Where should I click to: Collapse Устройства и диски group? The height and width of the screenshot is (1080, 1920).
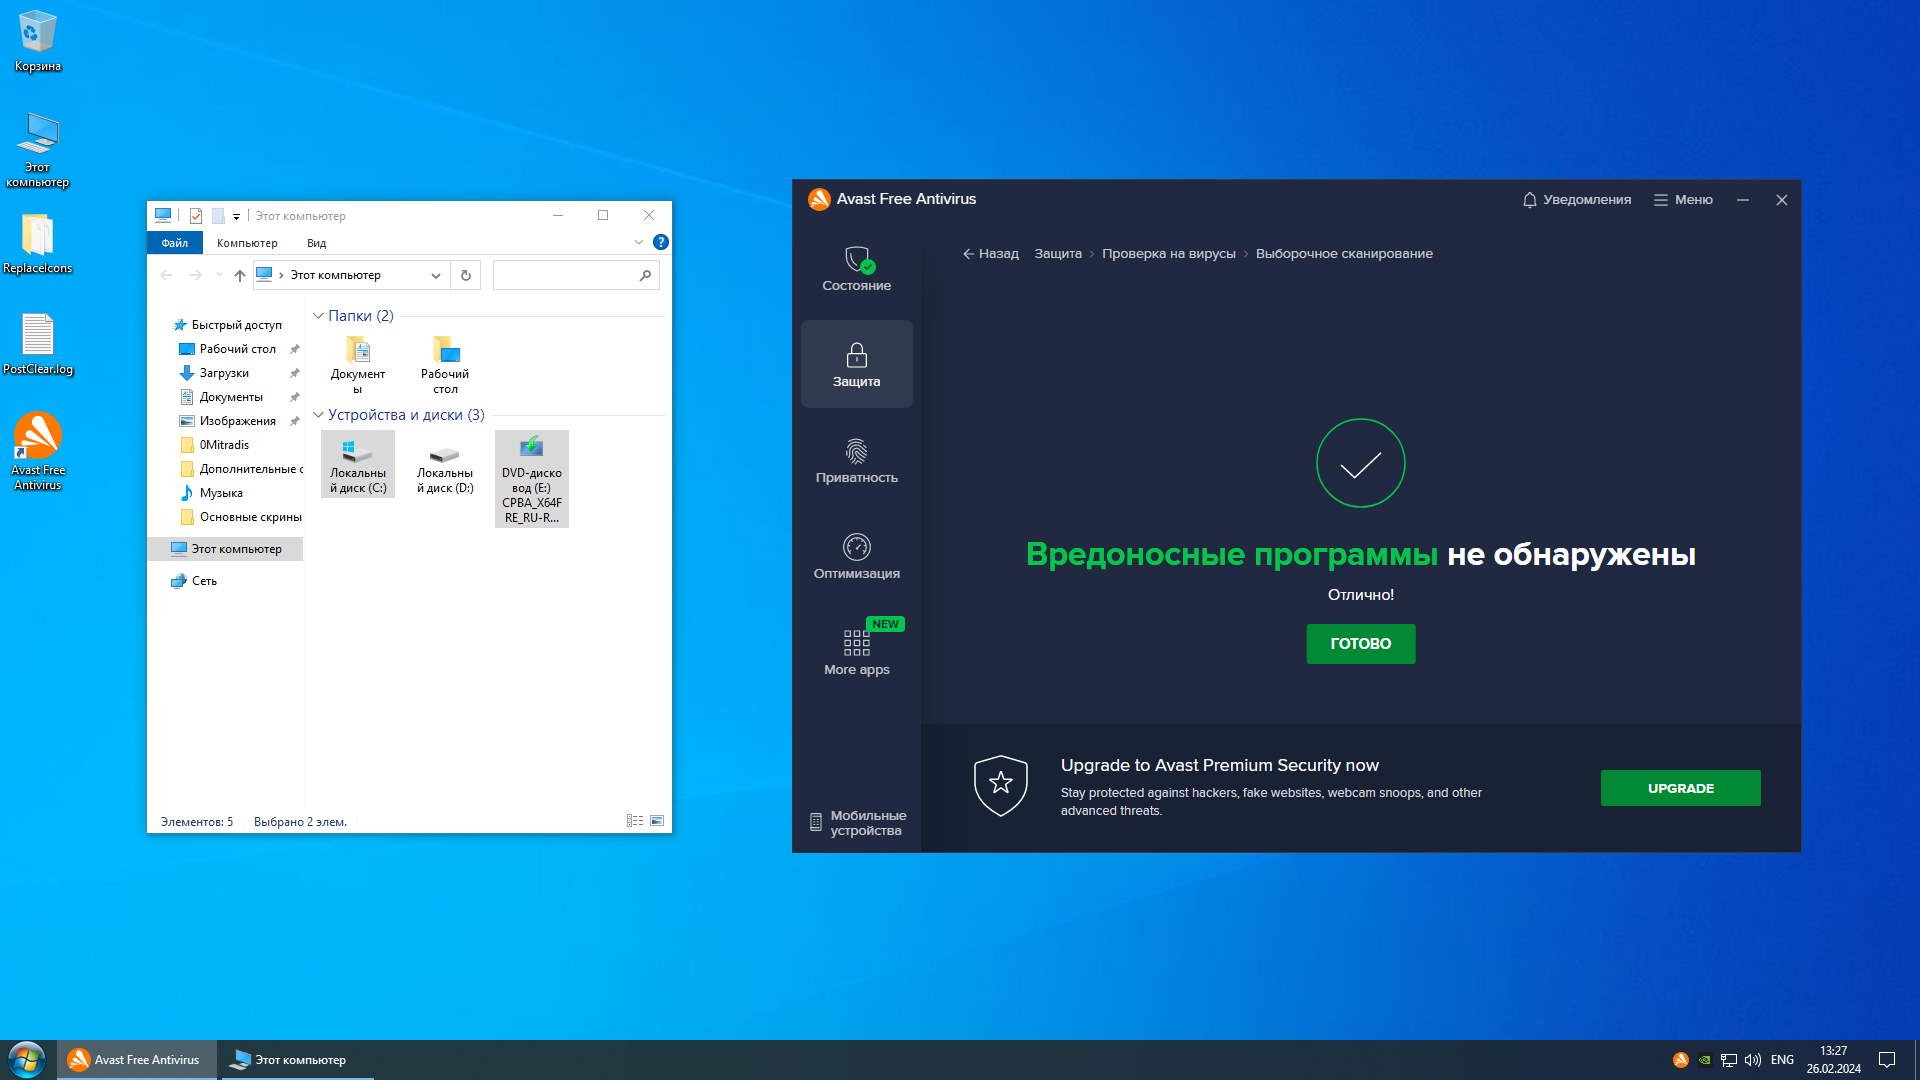click(318, 415)
